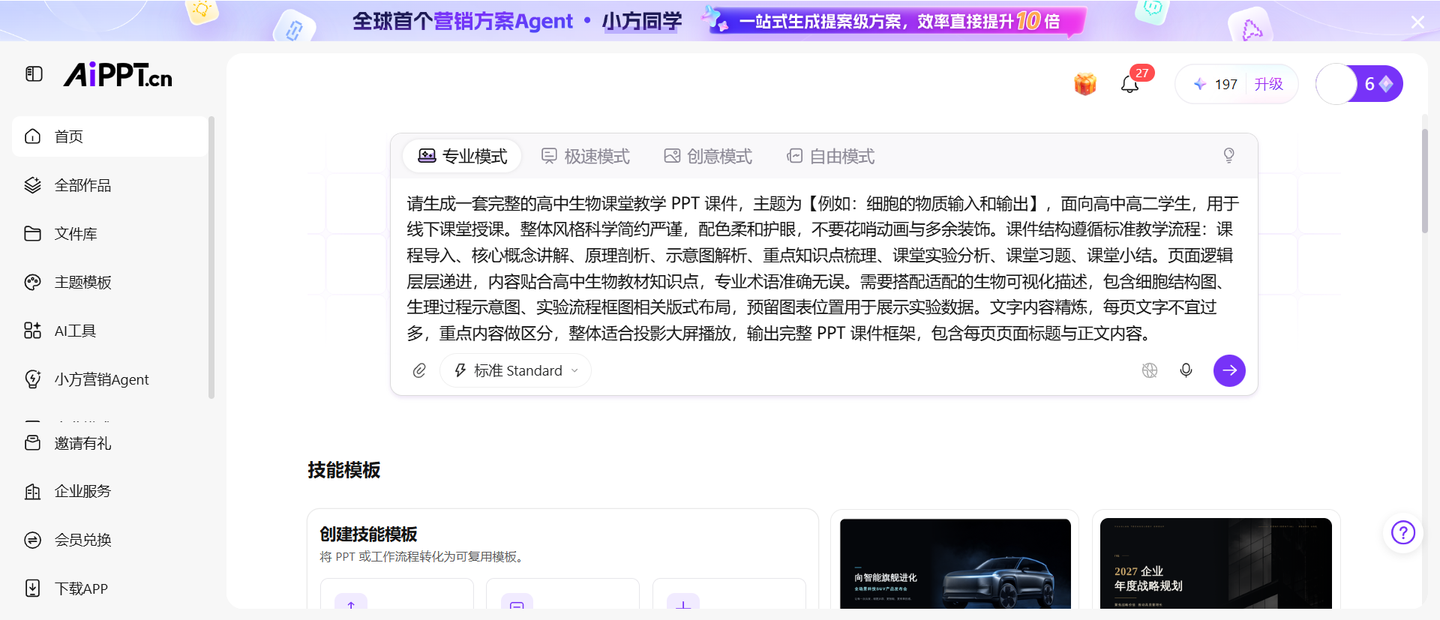This screenshot has width=1440, height=620.
Task: Click the 技能模板 section heading
Action: tap(344, 470)
